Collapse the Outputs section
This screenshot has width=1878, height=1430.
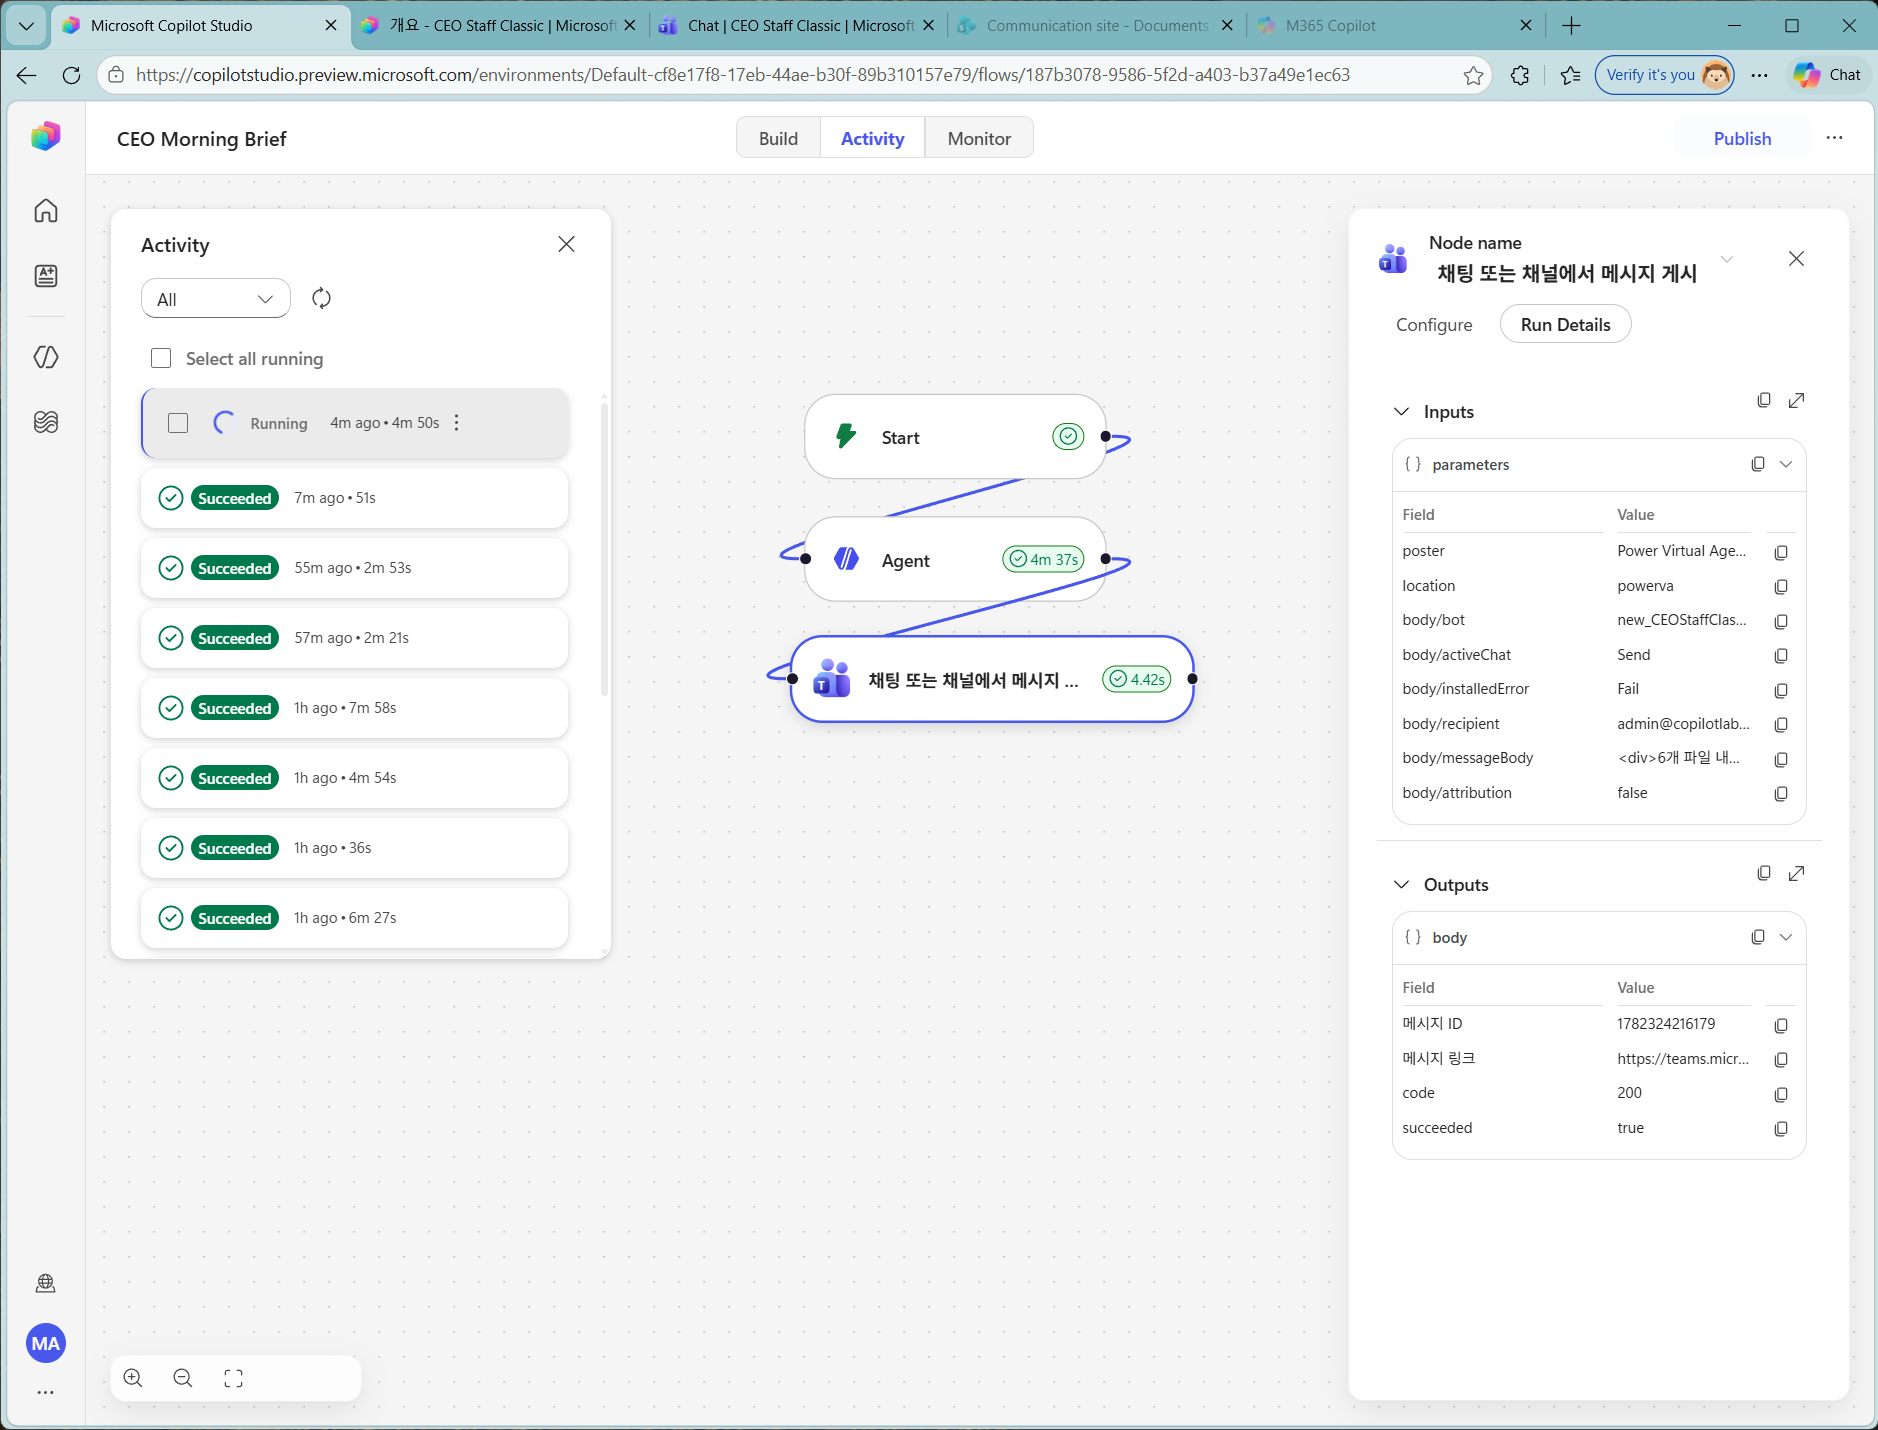pos(1402,885)
